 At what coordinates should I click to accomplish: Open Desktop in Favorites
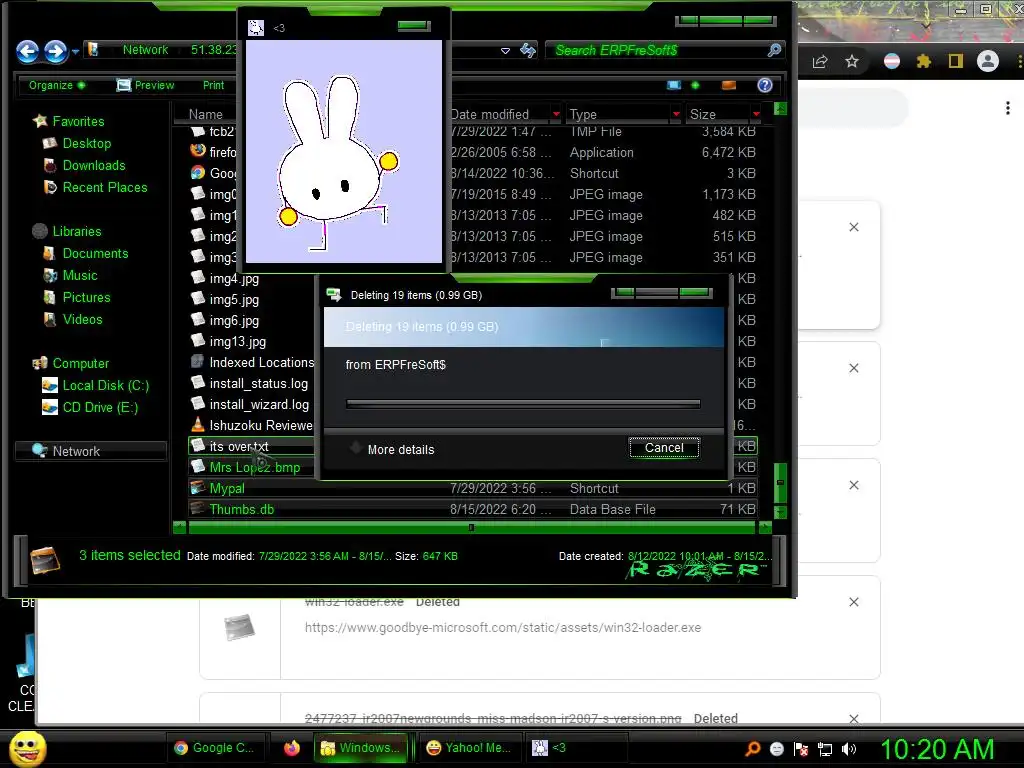point(86,143)
